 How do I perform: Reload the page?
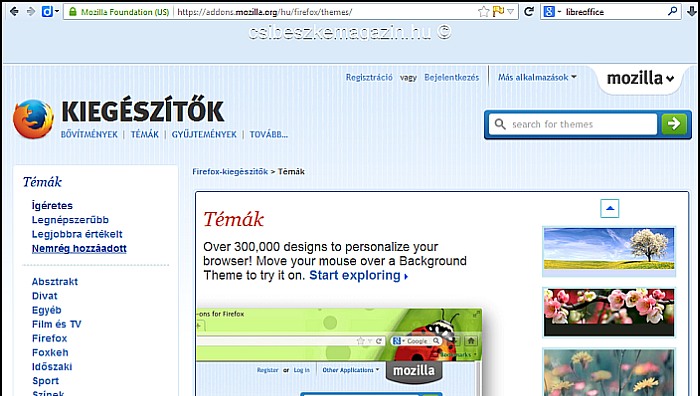click(x=529, y=12)
